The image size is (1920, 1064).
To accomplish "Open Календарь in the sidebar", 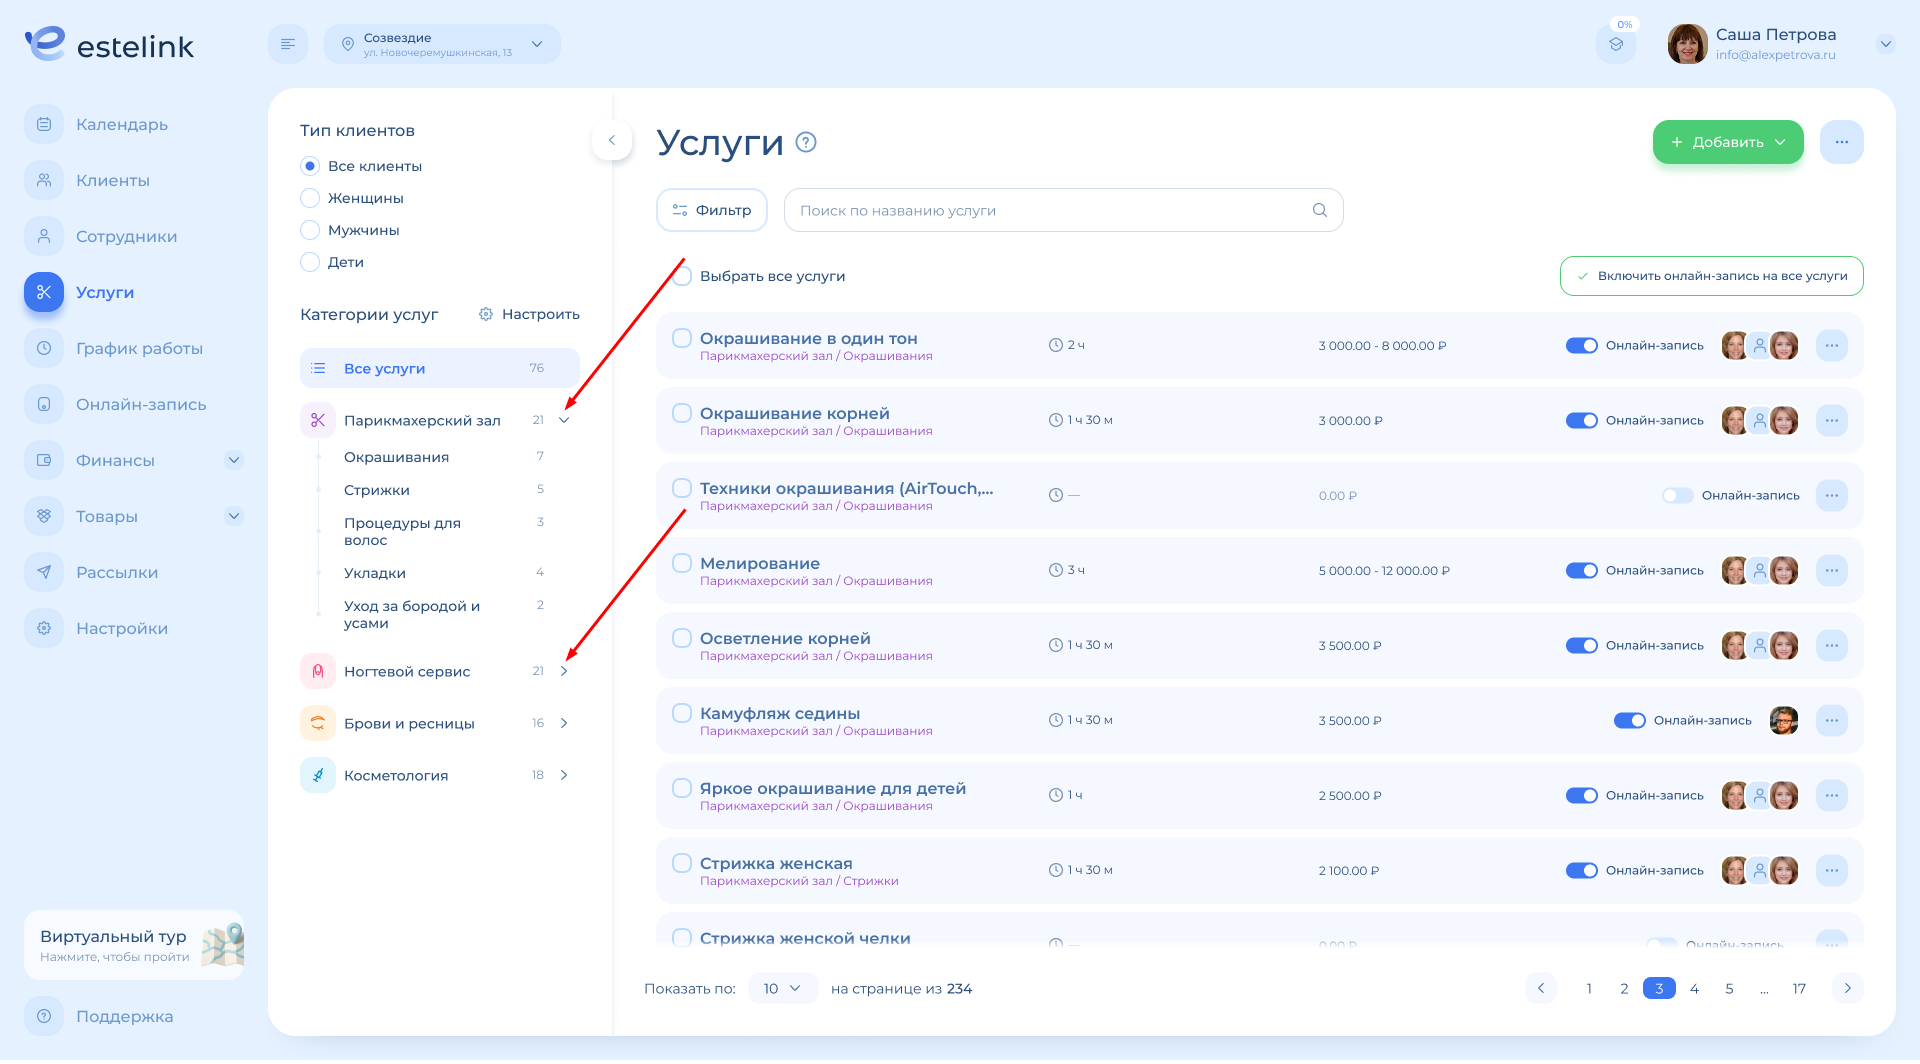I will click(x=122, y=124).
